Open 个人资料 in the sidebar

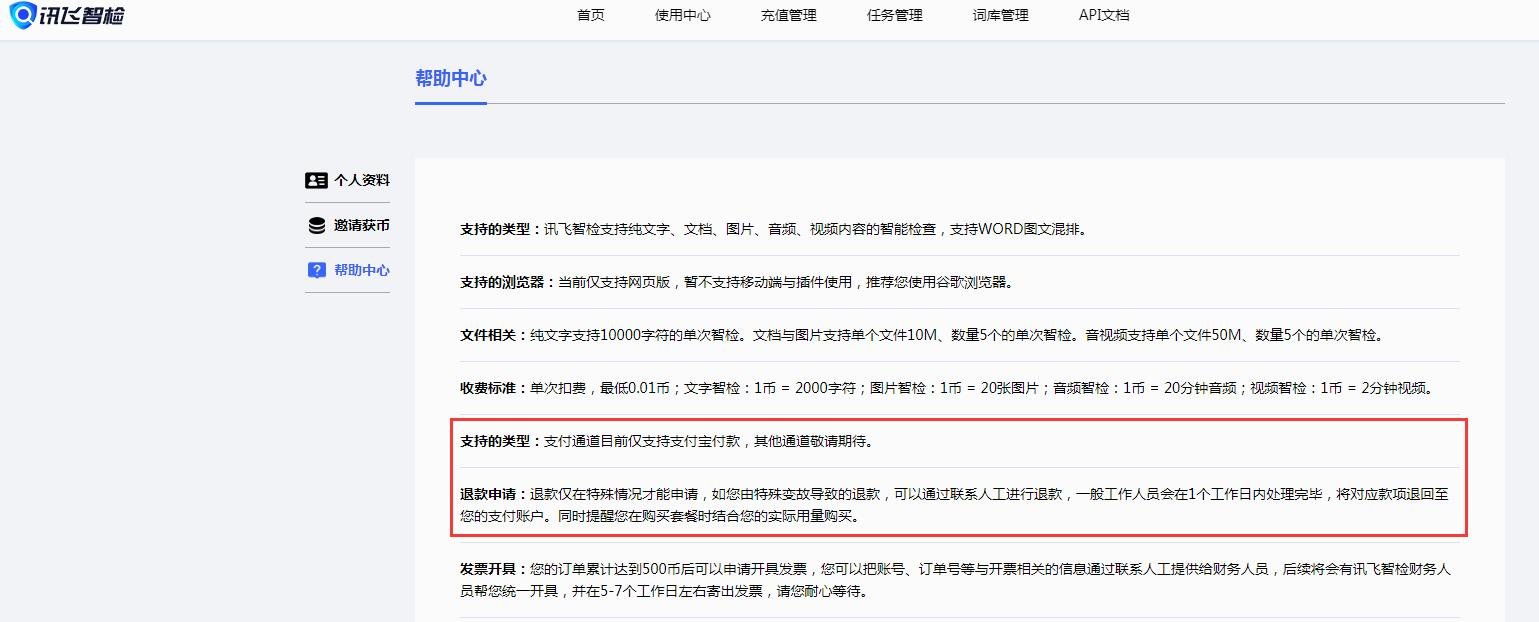(362, 181)
